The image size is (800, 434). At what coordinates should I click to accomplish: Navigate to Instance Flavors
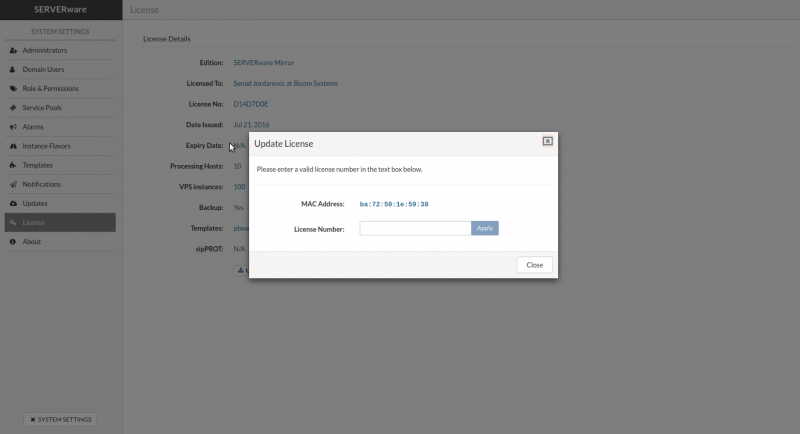tap(60, 146)
